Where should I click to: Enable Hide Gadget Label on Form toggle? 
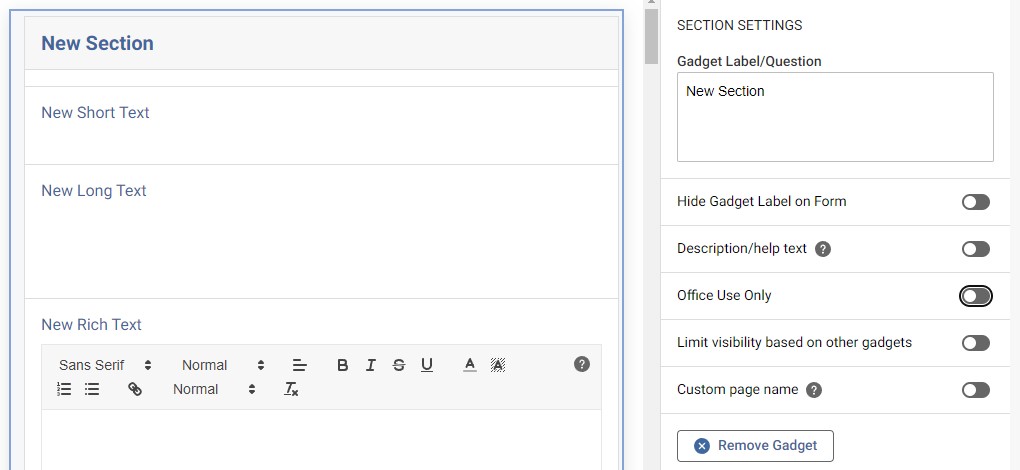(975, 202)
